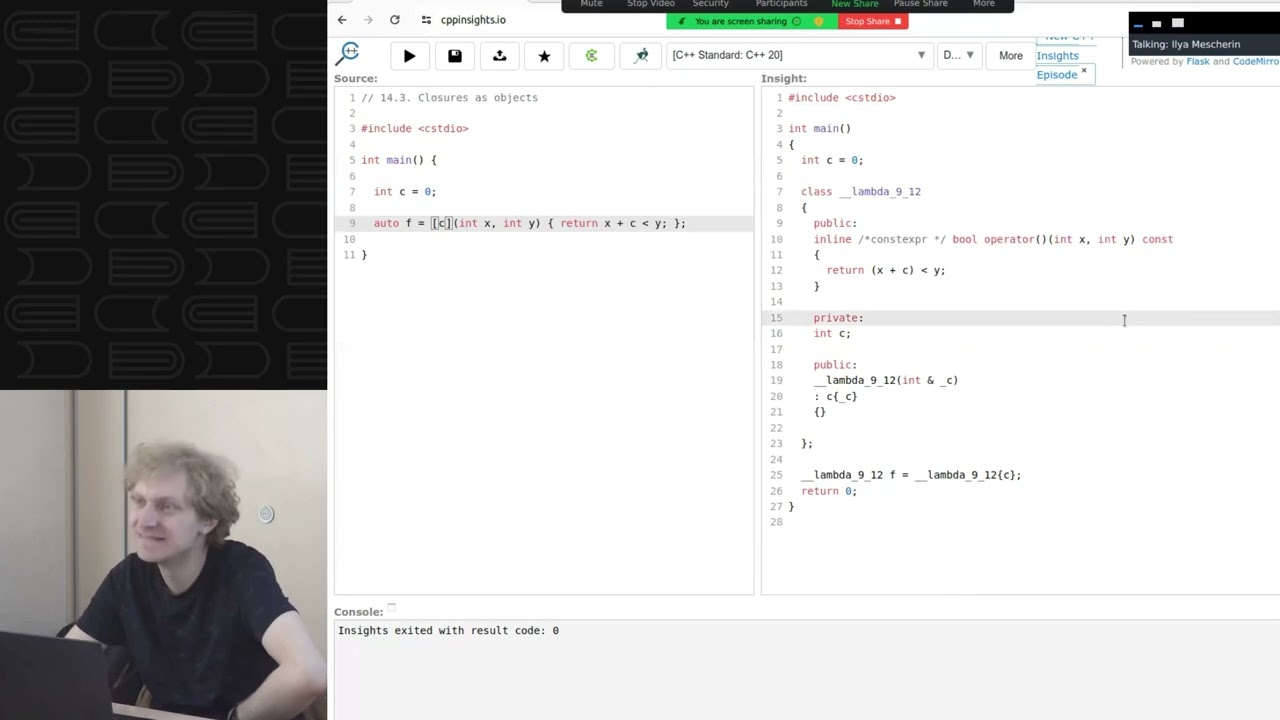Click 'return (x + c) < y;' insight line

coord(885,271)
